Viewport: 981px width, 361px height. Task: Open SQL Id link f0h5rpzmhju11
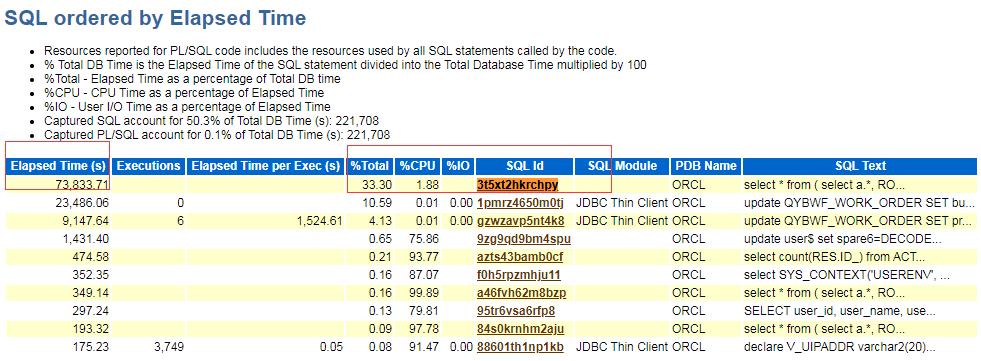[x=519, y=275]
